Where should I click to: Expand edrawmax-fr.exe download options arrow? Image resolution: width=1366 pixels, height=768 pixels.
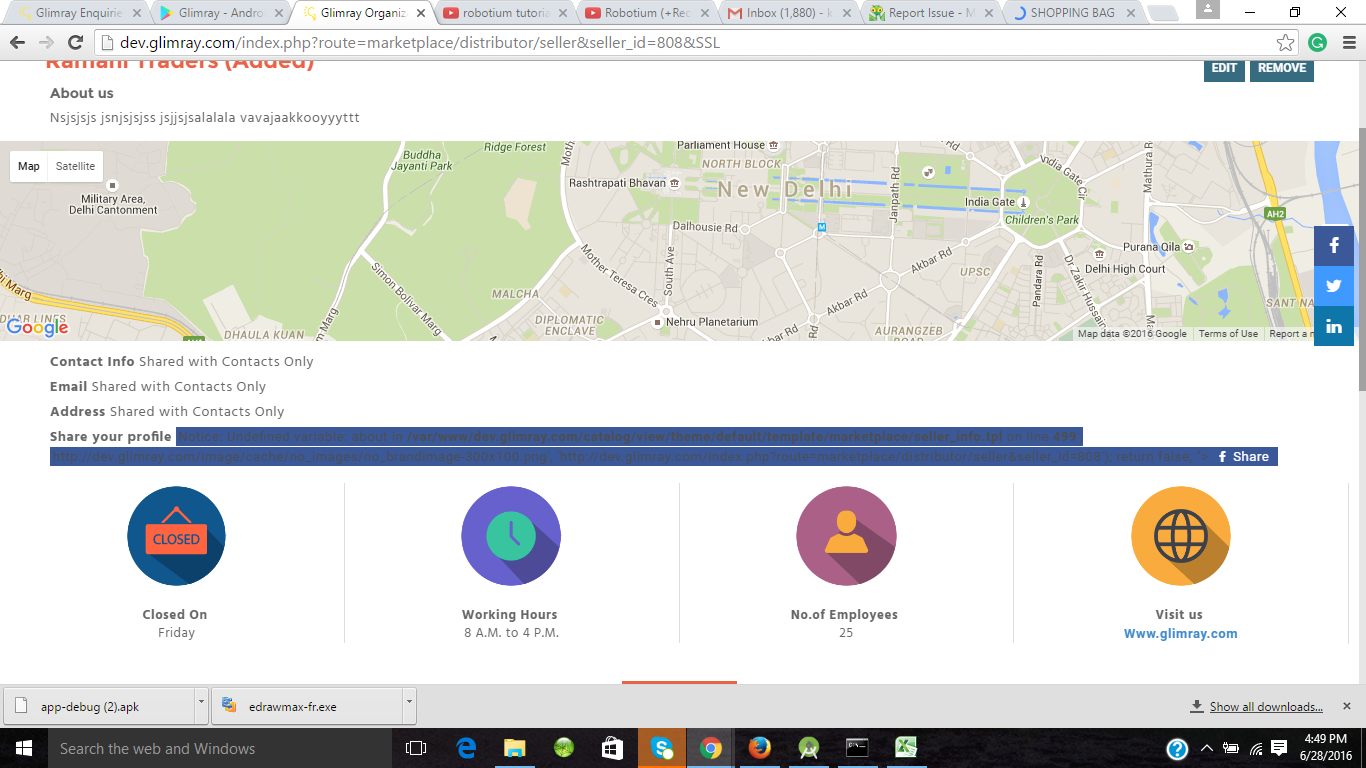pos(409,705)
